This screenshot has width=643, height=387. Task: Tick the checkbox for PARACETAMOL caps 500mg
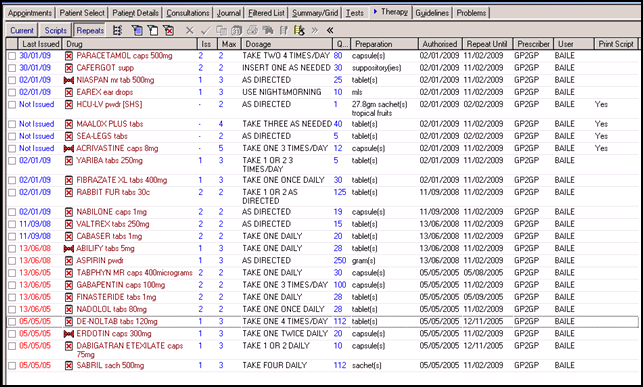pos(12,56)
